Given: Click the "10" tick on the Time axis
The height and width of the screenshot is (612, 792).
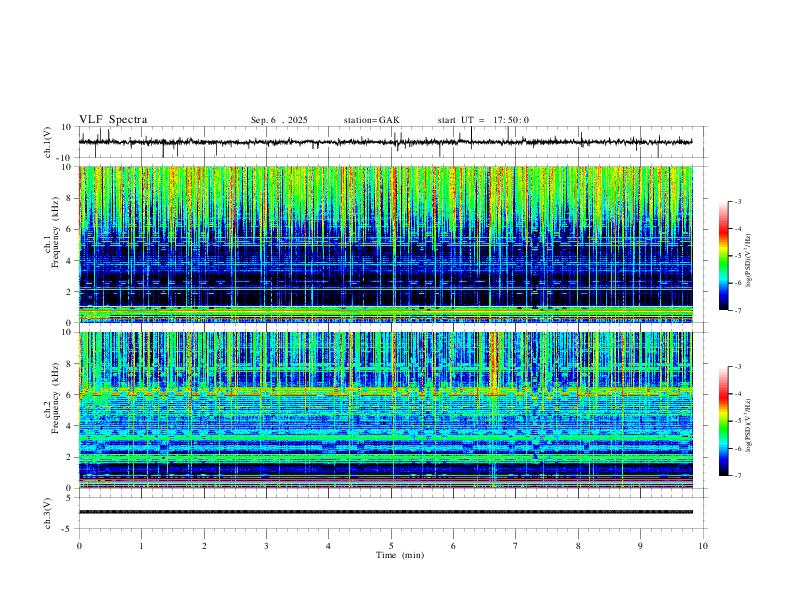Looking at the screenshot, I should pos(703,546).
